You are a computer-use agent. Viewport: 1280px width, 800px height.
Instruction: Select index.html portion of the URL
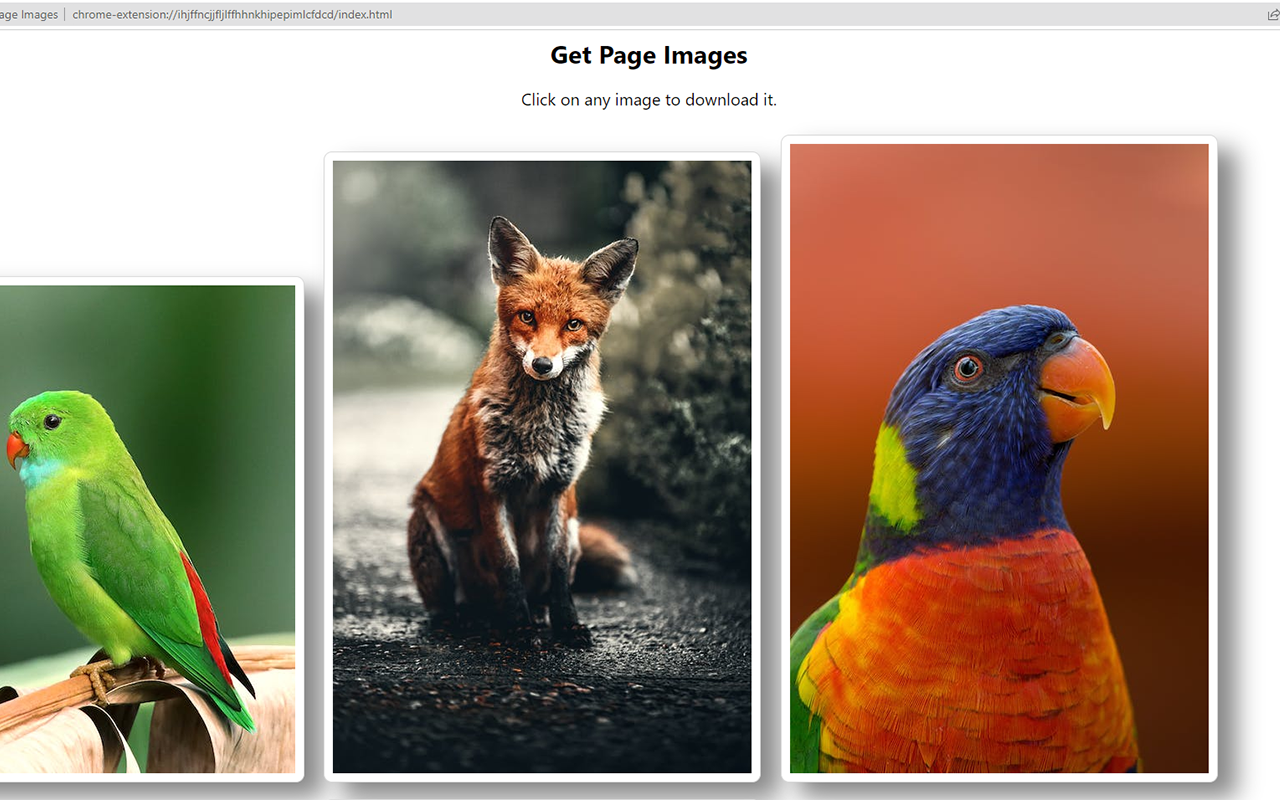362,14
